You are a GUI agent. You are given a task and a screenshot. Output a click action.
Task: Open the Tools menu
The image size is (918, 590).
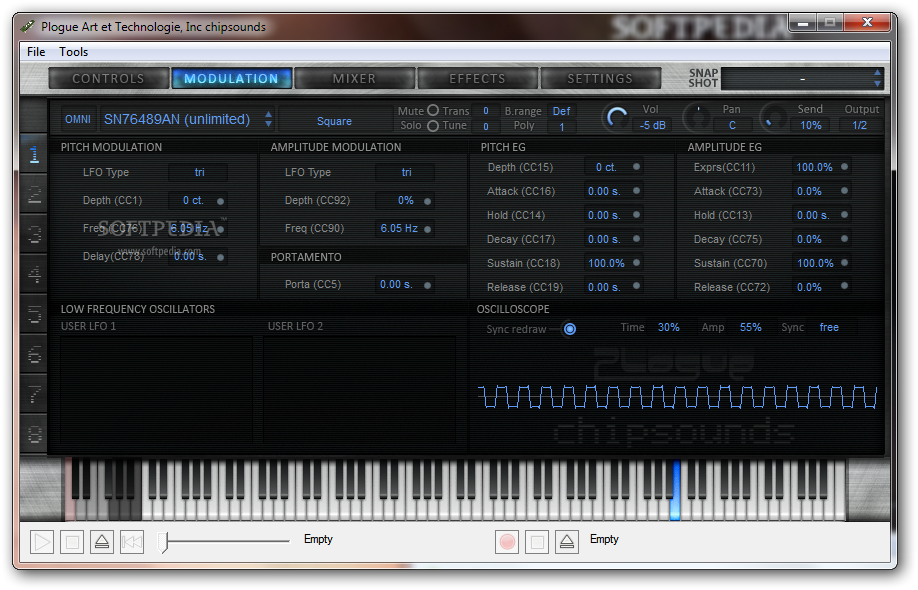(x=73, y=52)
